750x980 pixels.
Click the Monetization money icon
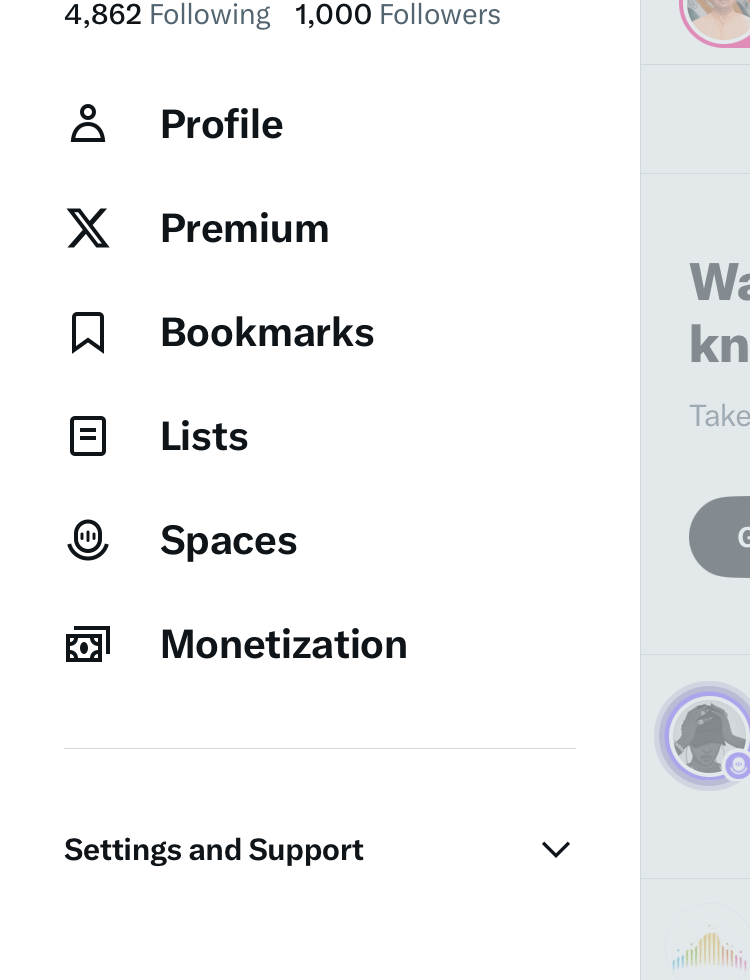[88, 645]
